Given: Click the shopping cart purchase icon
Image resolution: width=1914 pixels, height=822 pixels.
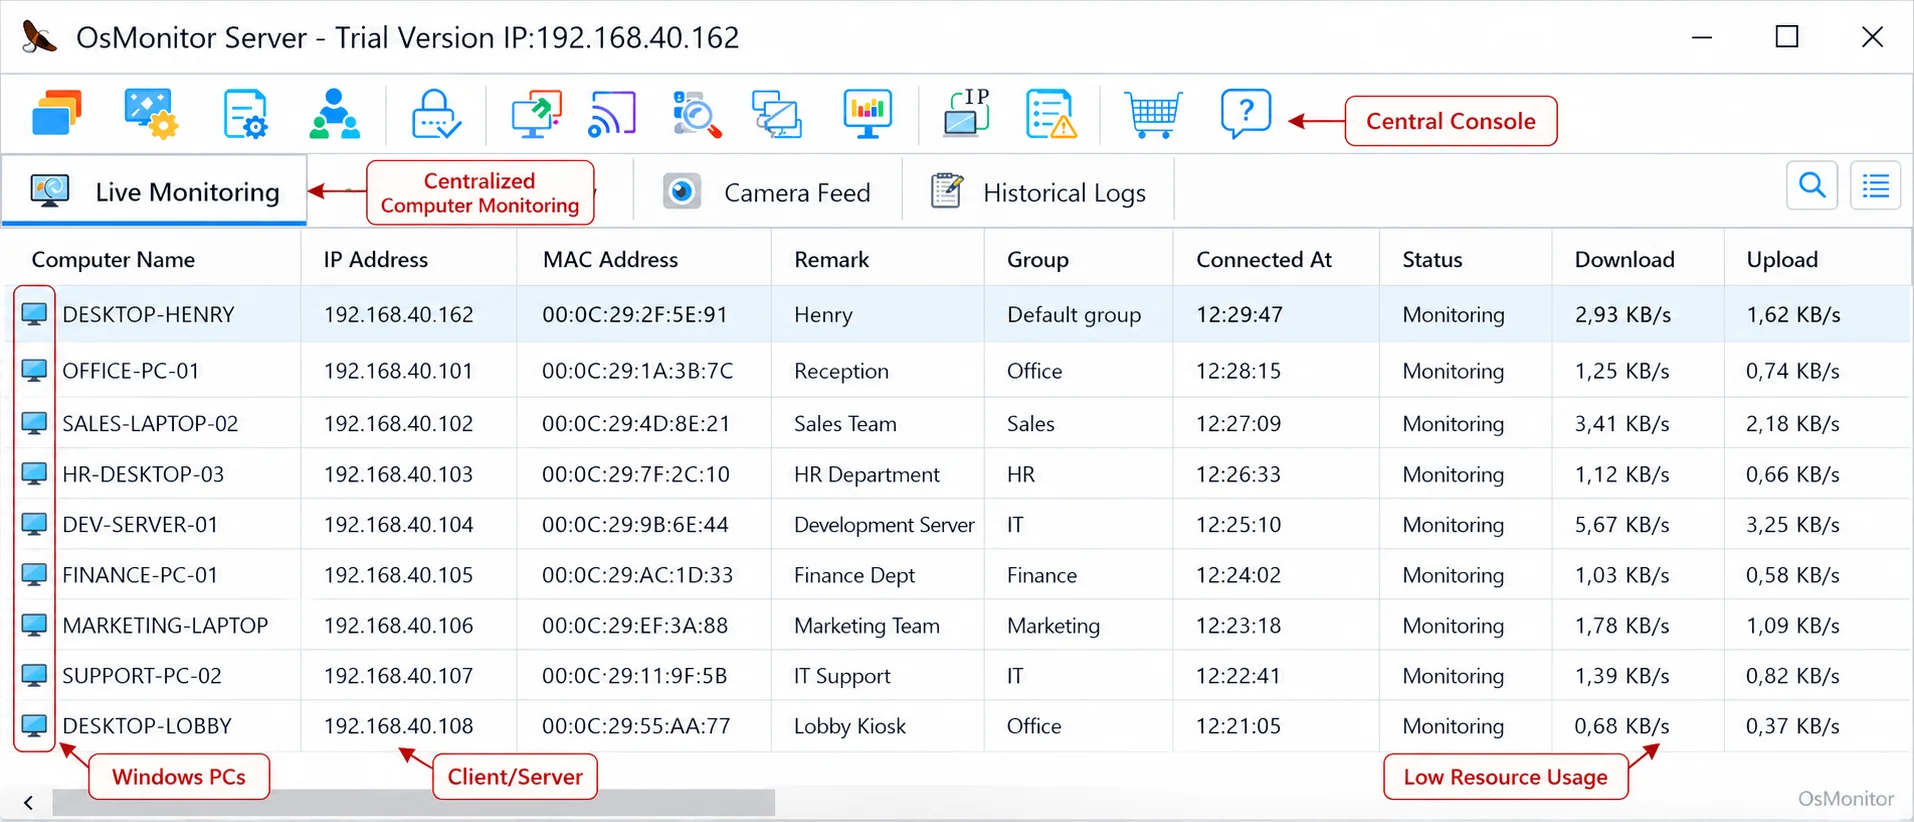Looking at the screenshot, I should click(1153, 113).
